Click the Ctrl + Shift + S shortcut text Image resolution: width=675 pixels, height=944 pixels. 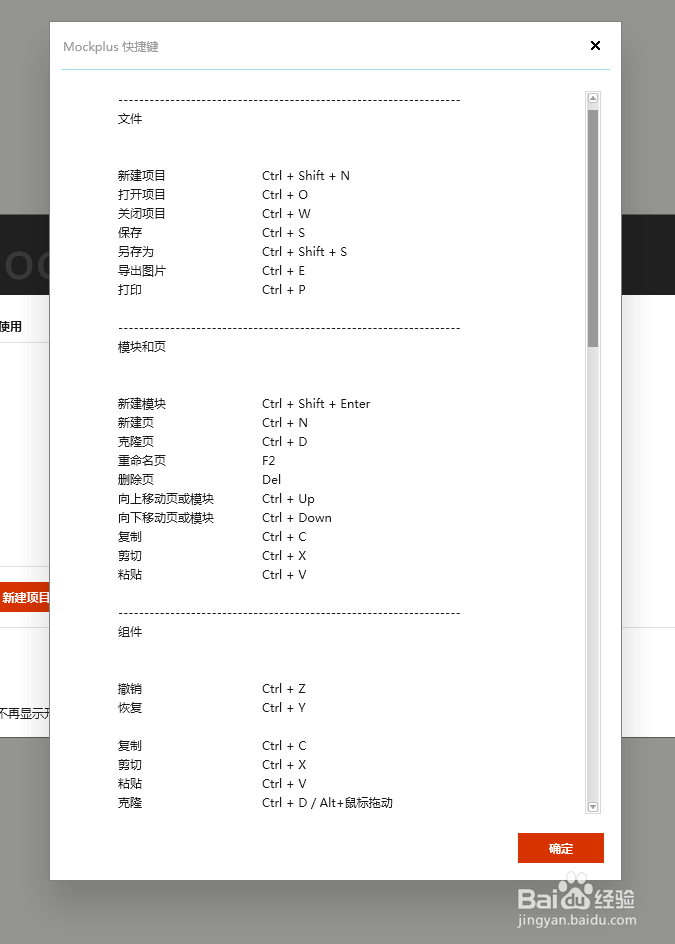pos(305,252)
